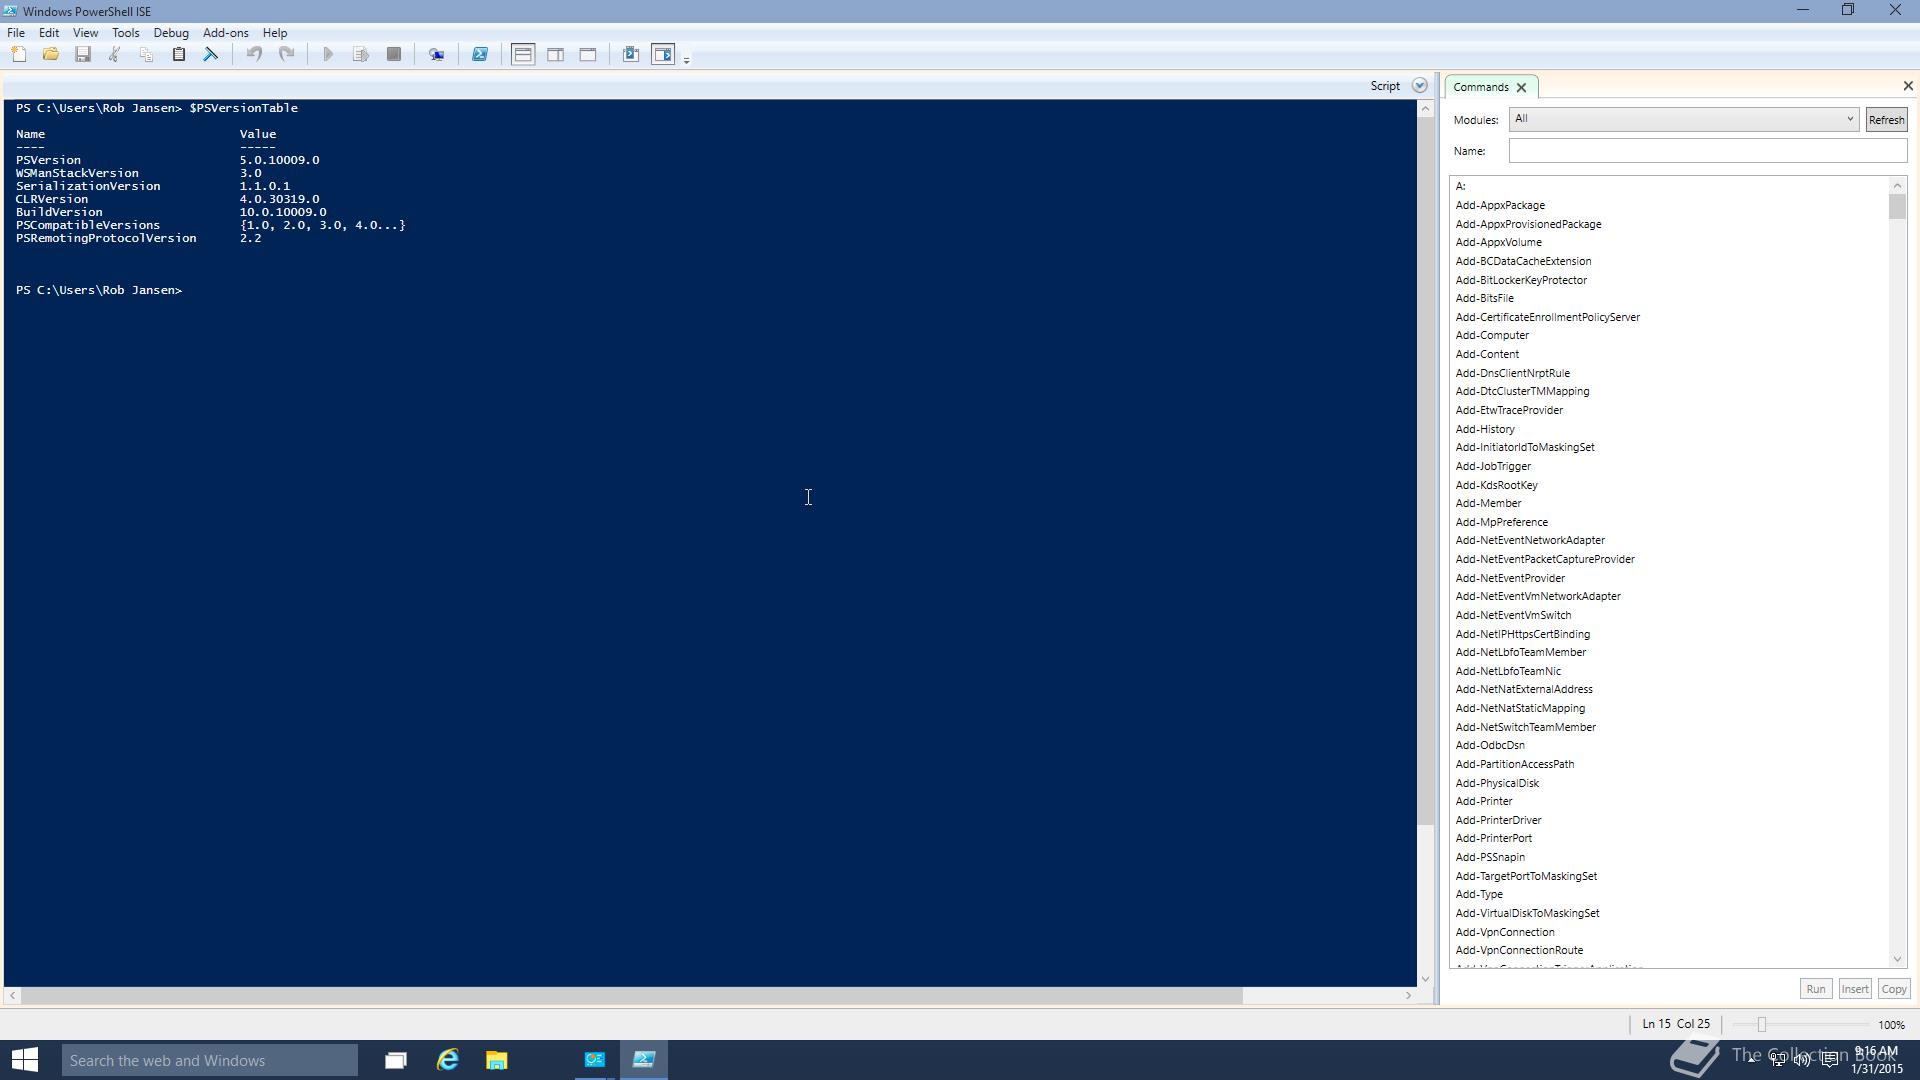
Task: Open the Edit menu
Action: [49, 33]
